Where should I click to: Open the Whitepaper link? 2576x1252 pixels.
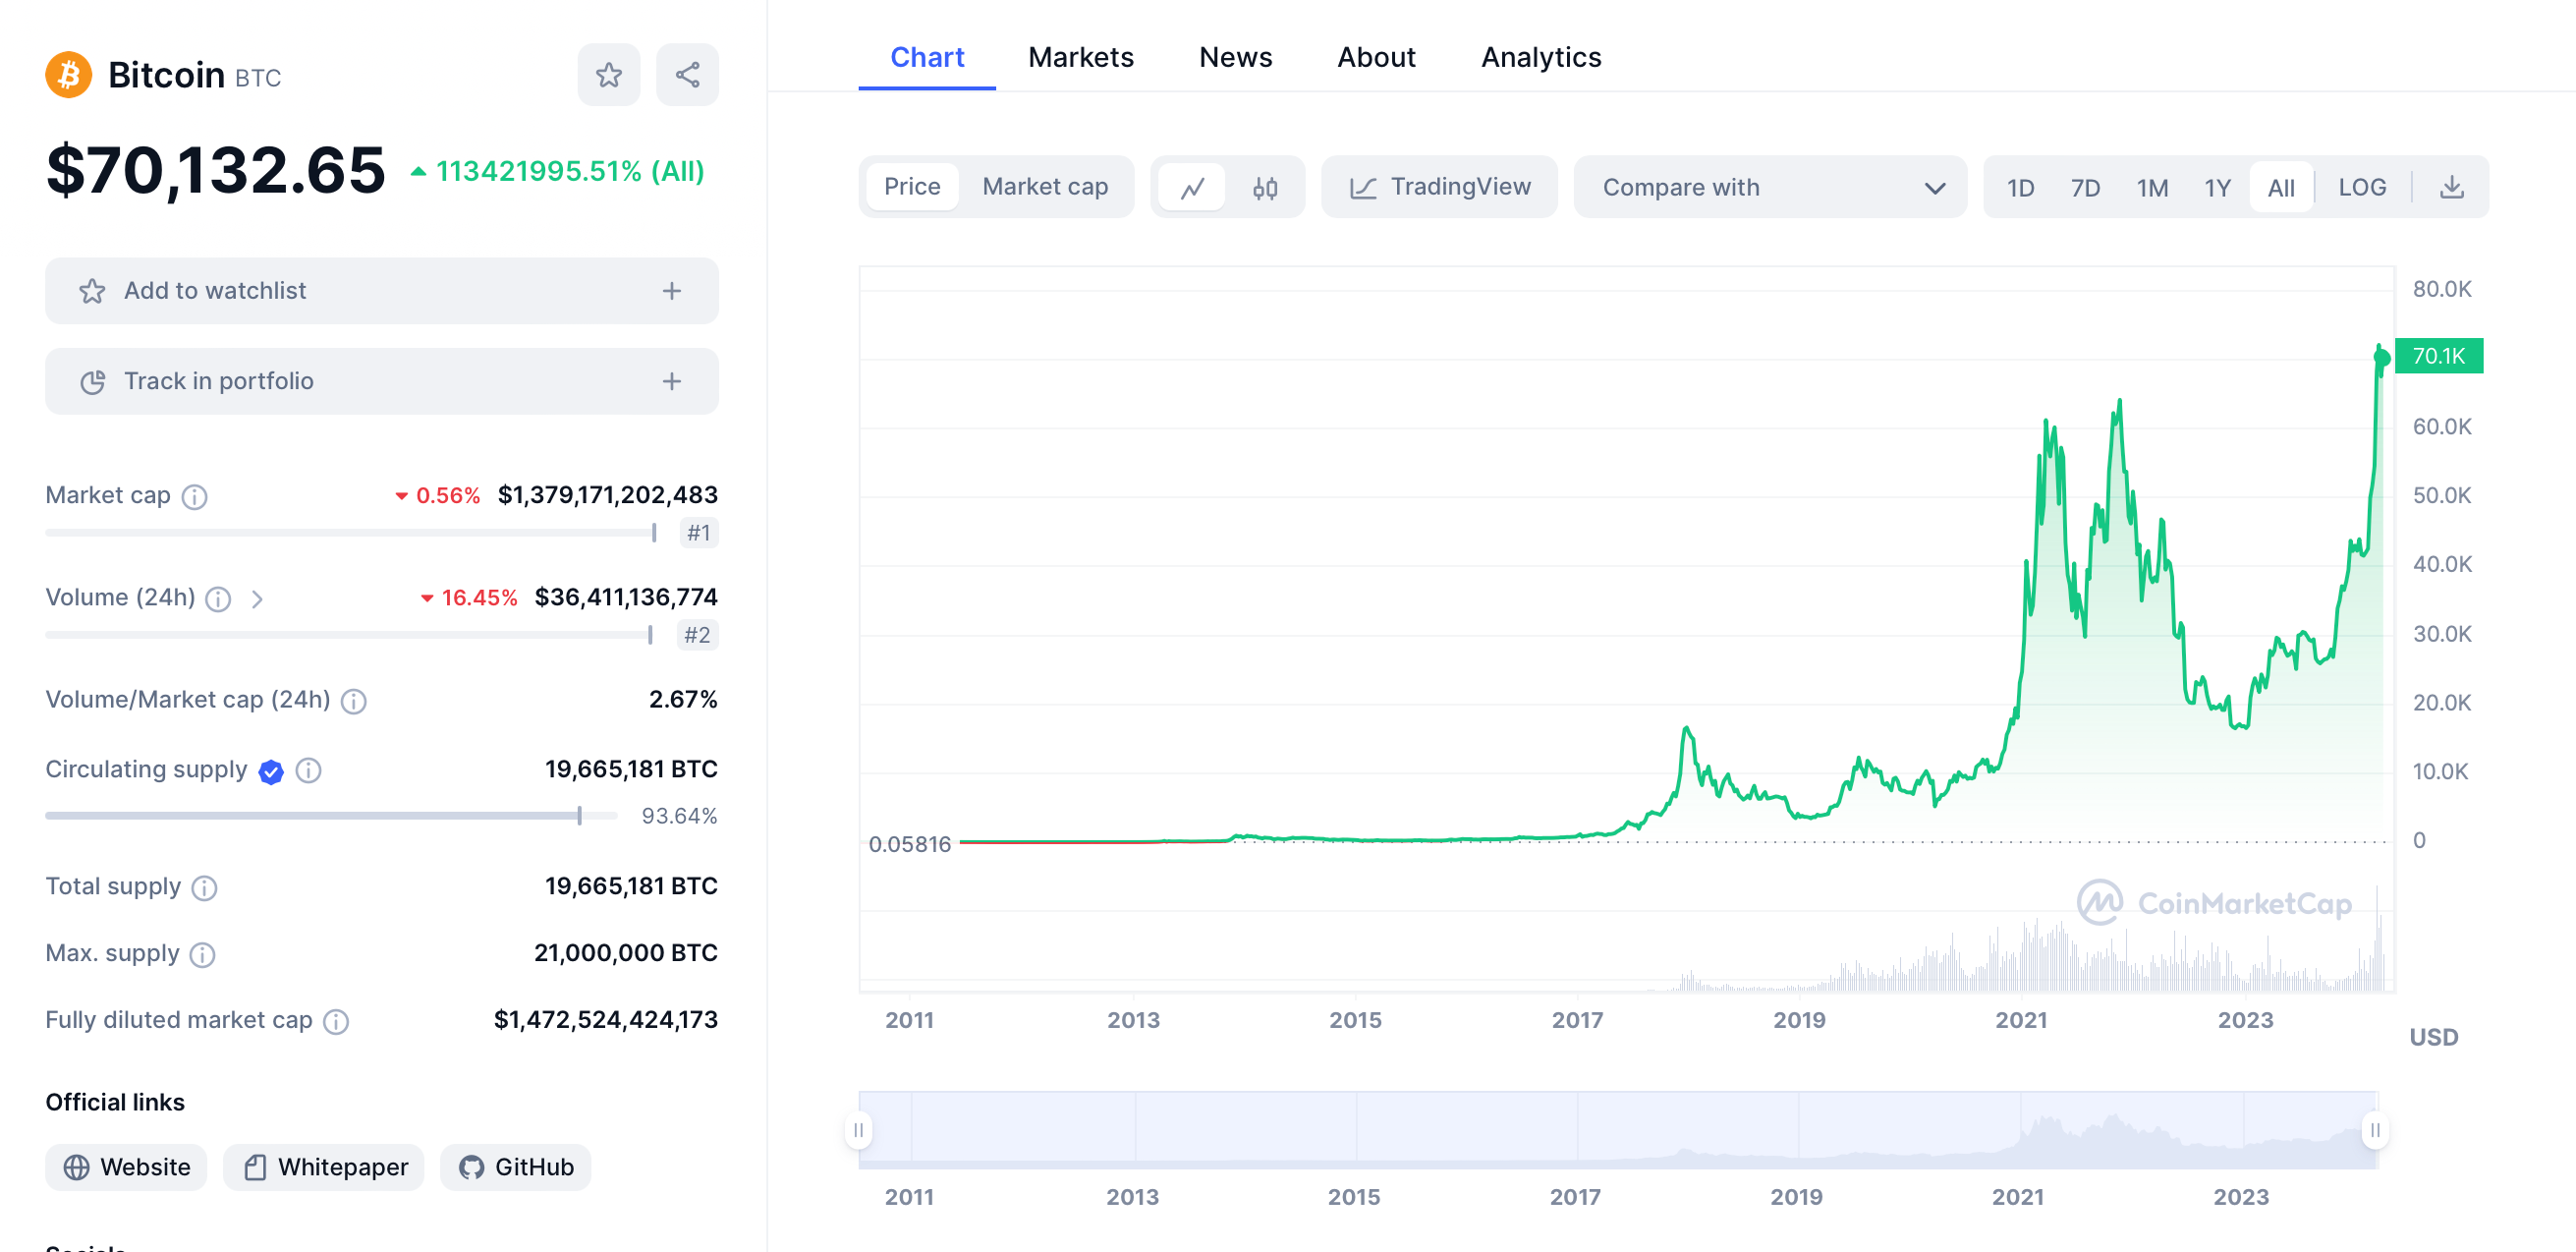(324, 1167)
